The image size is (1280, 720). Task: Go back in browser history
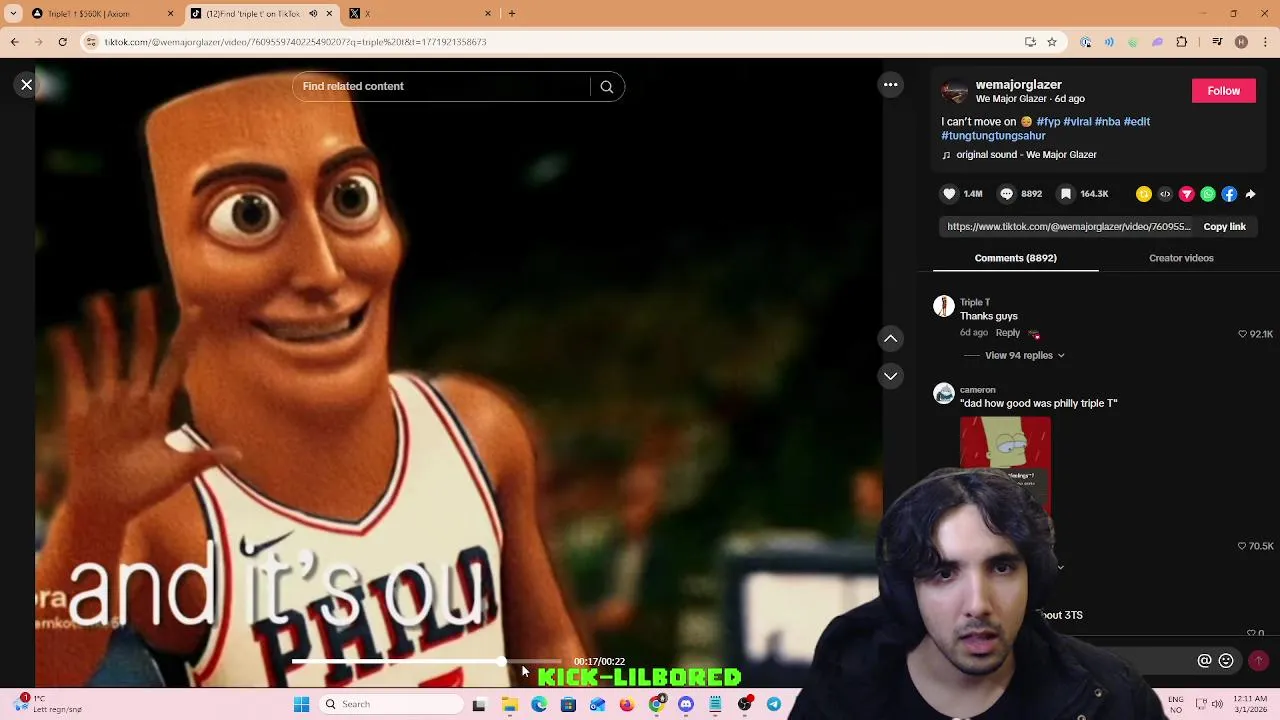pyautogui.click(x=14, y=42)
